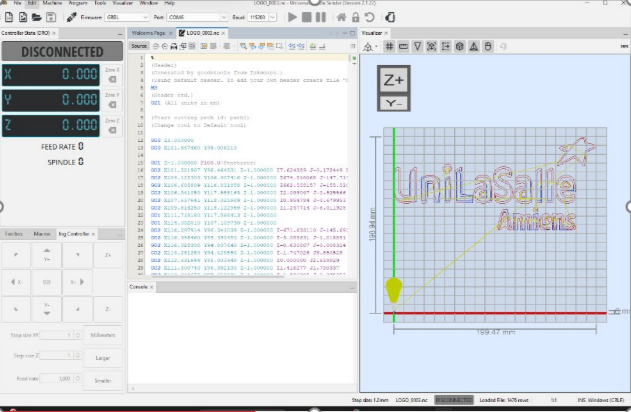
Task: Click the Pause toolbar icon
Action: [321, 17]
